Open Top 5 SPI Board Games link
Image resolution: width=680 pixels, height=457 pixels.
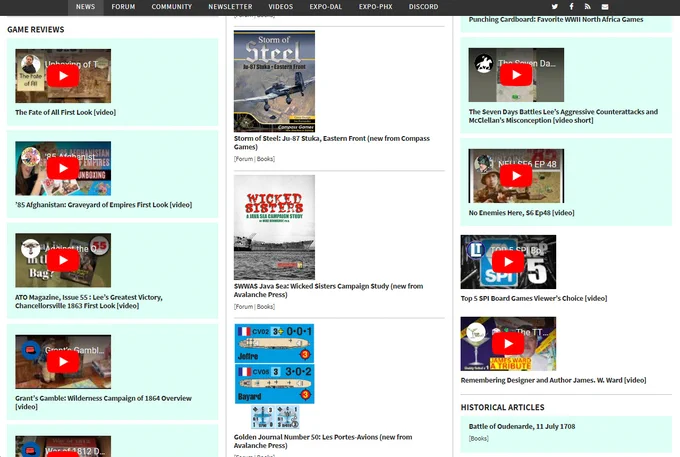[534, 298]
